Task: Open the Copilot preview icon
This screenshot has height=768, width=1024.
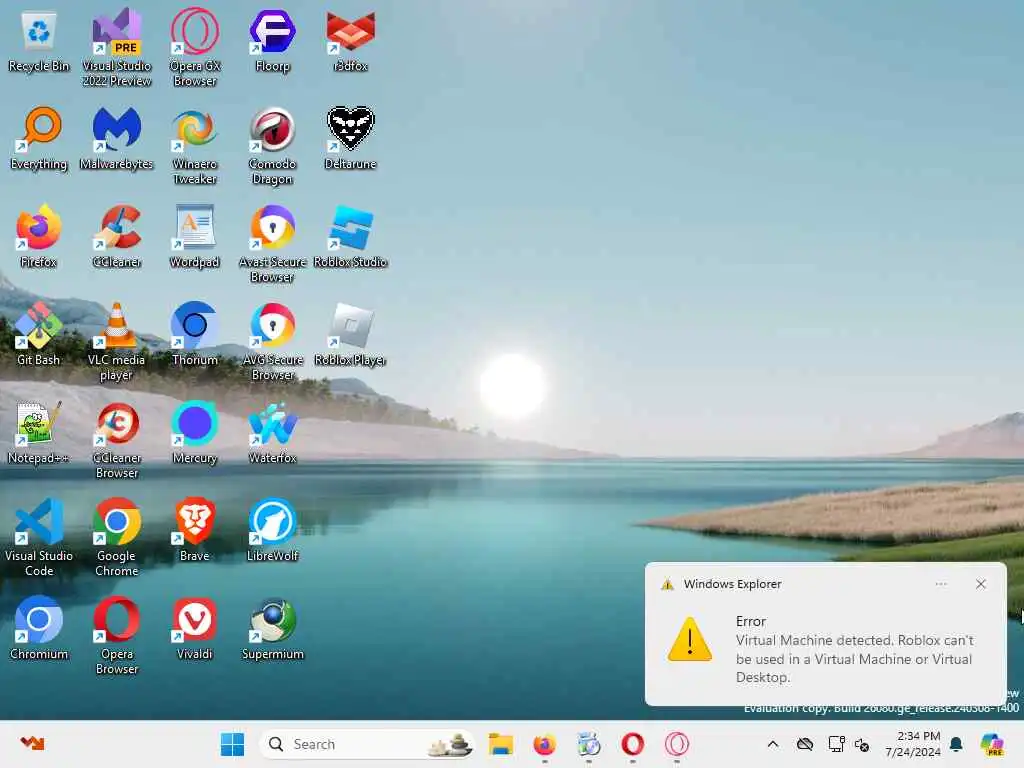Action: click(x=992, y=744)
